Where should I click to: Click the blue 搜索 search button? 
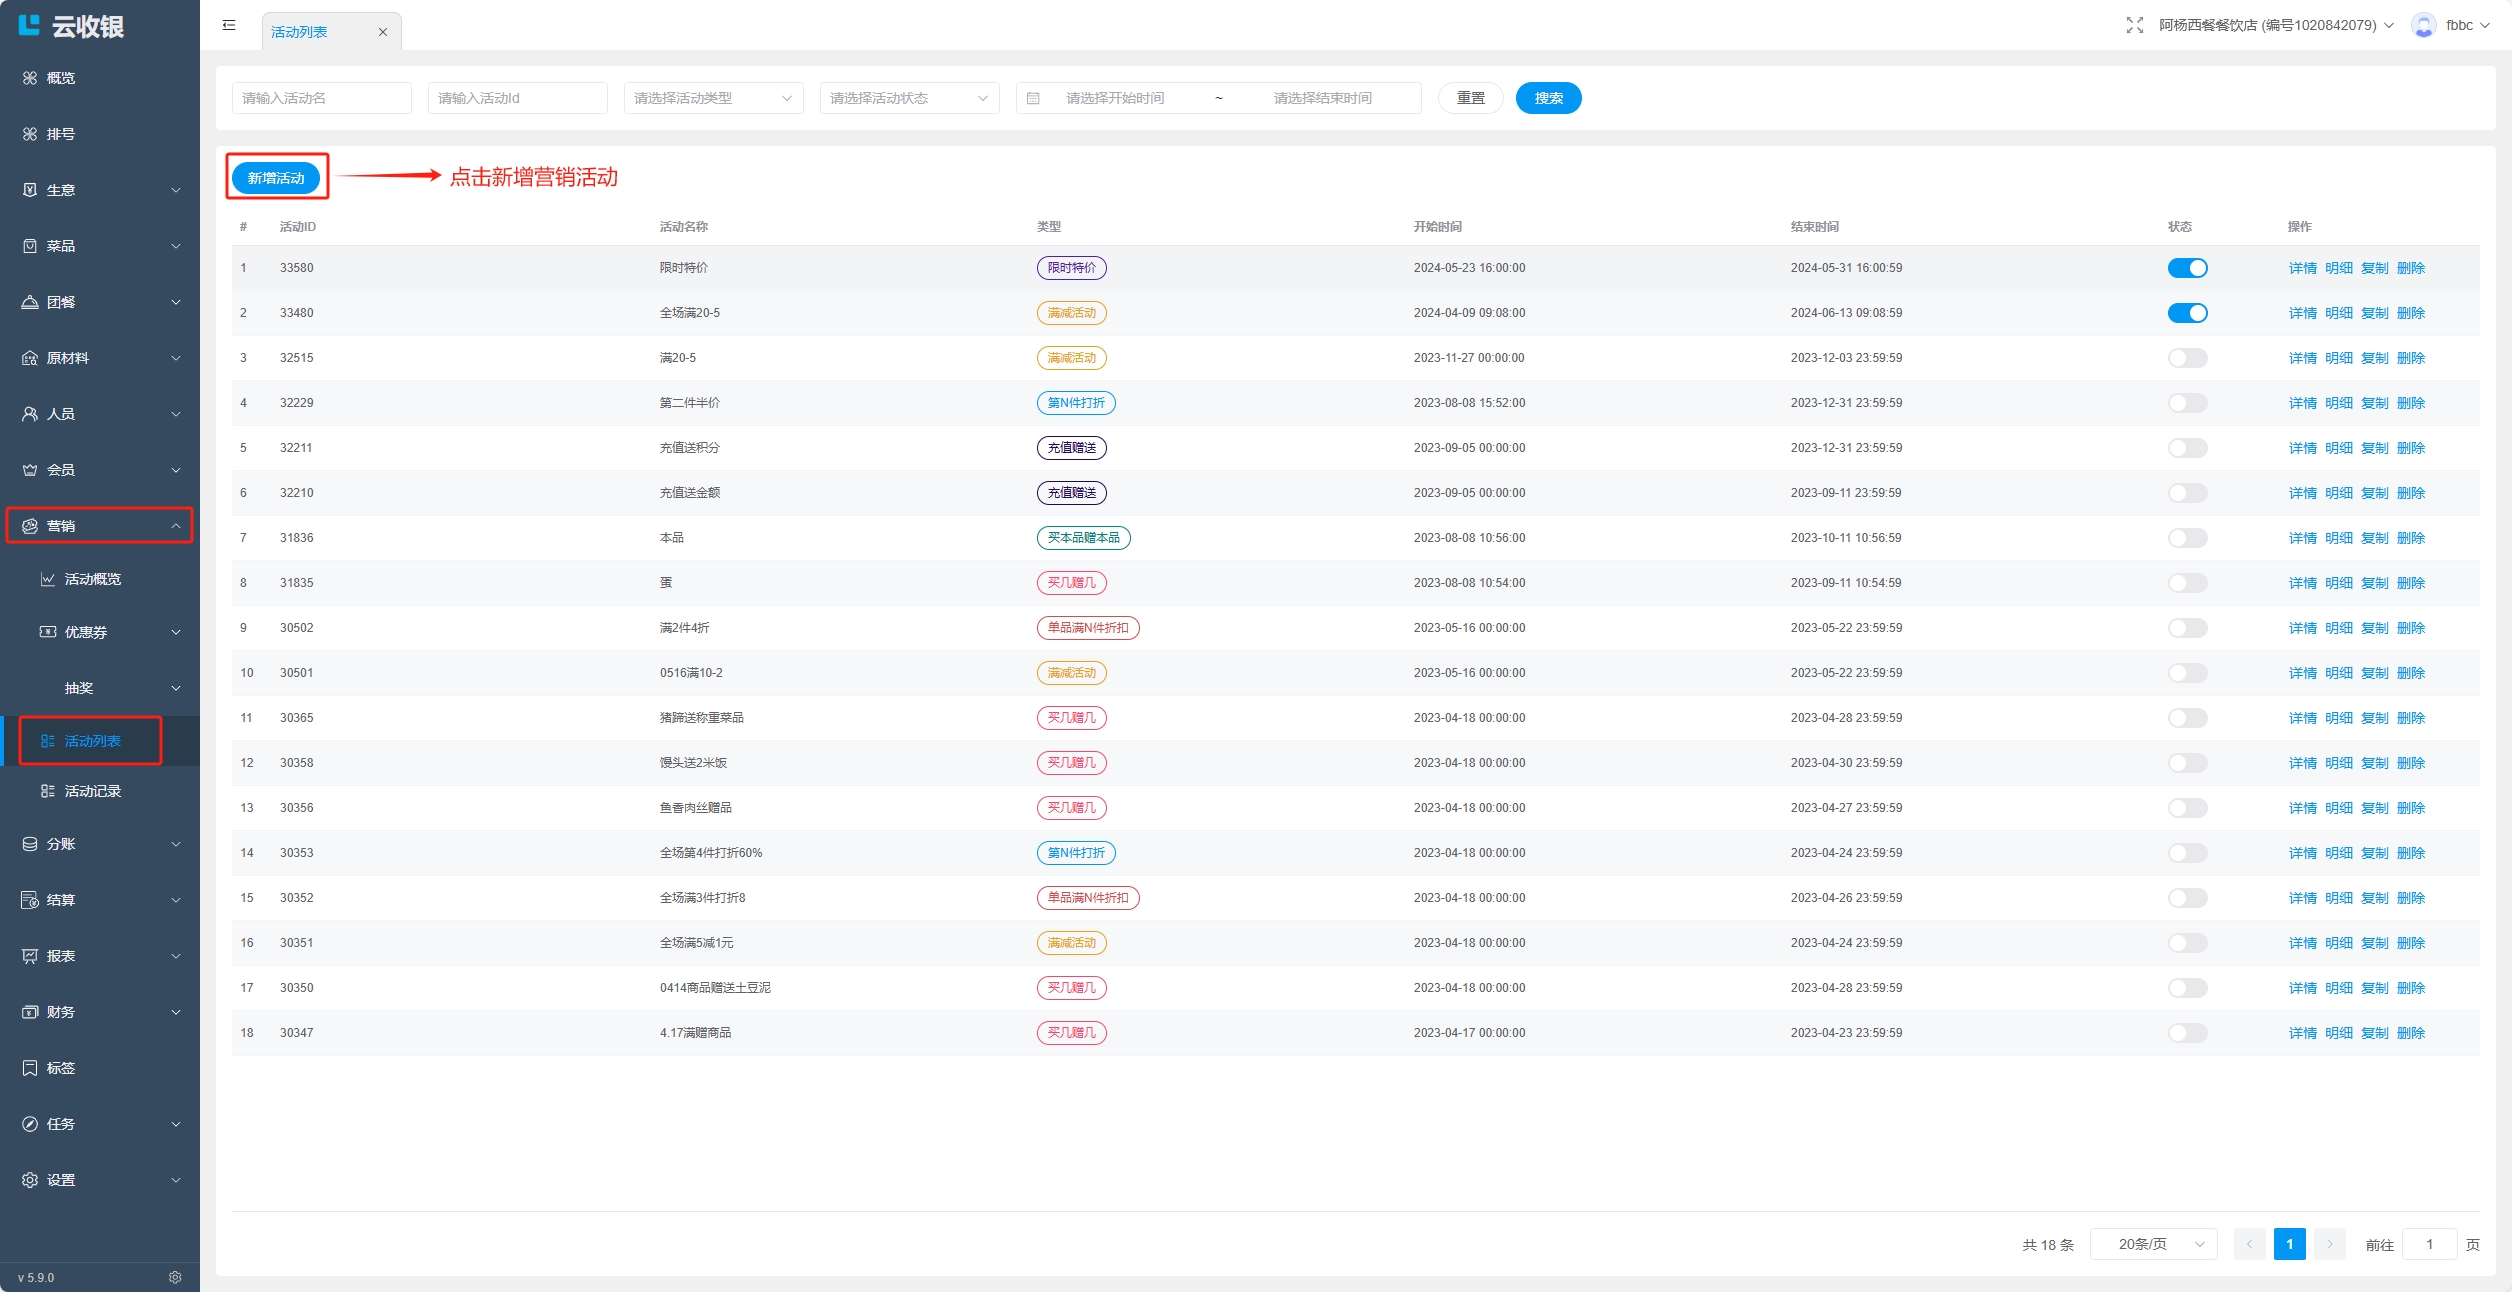[1547, 98]
